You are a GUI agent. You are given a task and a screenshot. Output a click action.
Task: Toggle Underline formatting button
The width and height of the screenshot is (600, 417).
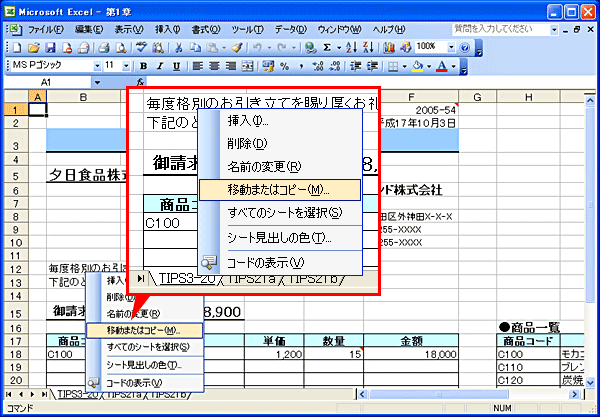click(x=176, y=67)
